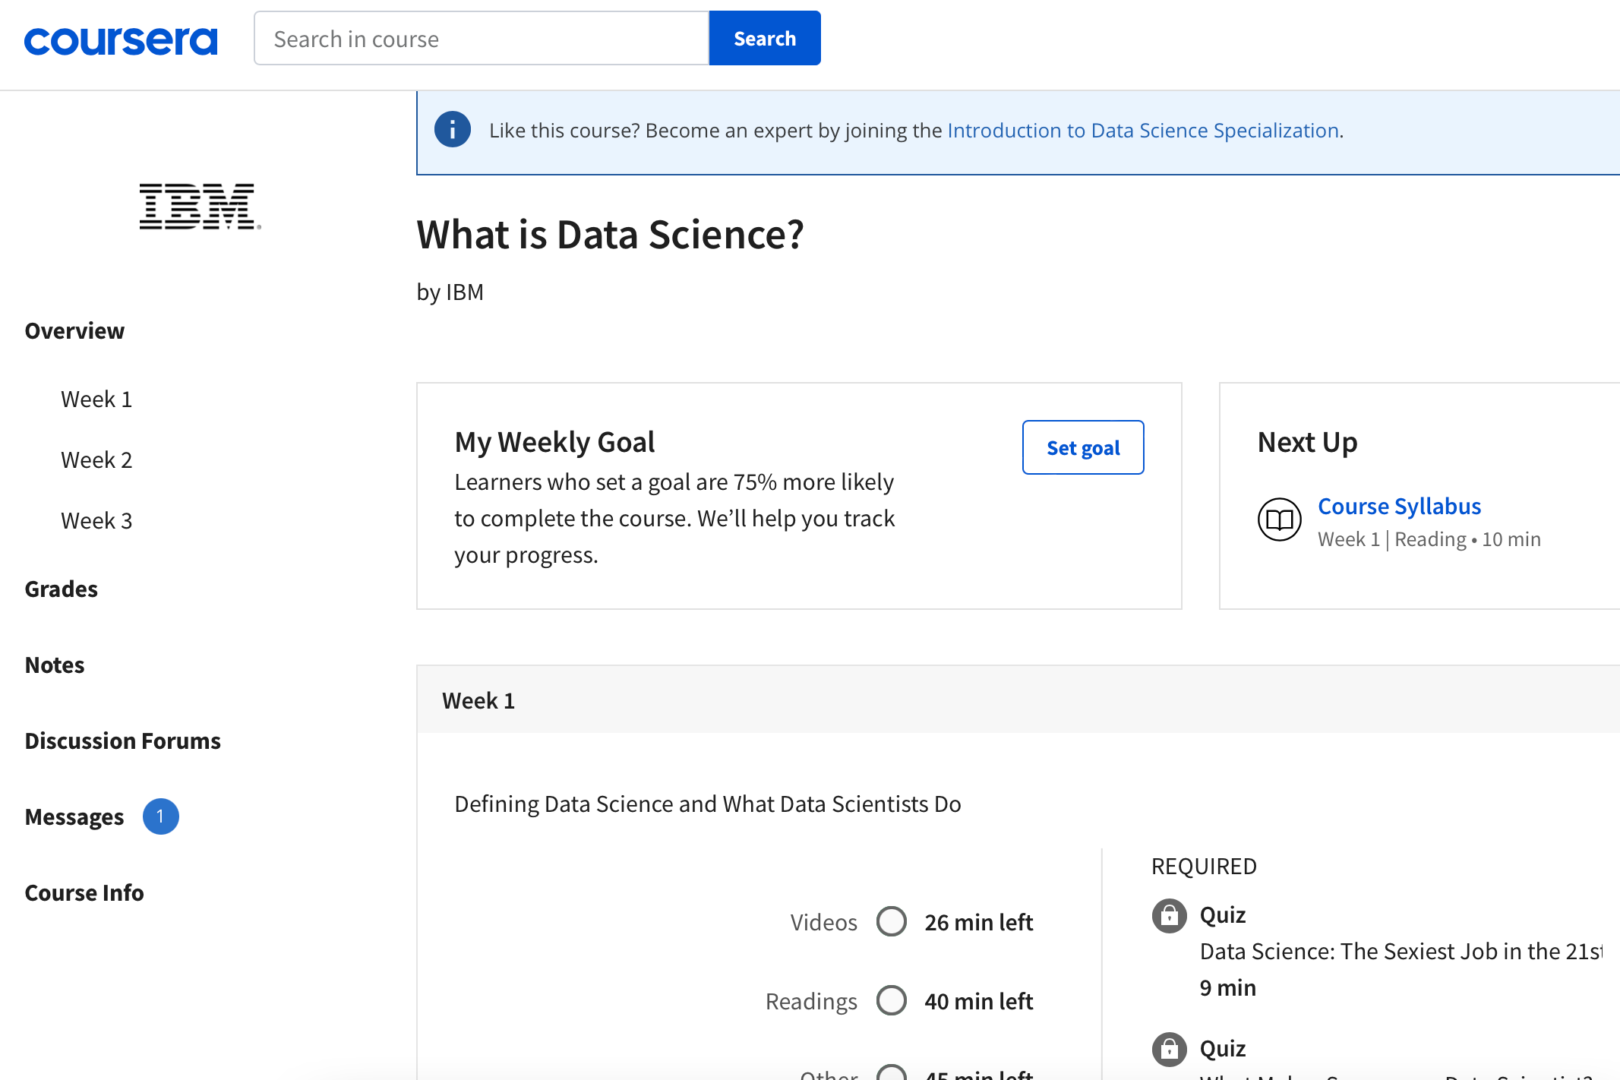Select Week 2 in the sidebar
The height and width of the screenshot is (1080, 1620).
click(96, 459)
